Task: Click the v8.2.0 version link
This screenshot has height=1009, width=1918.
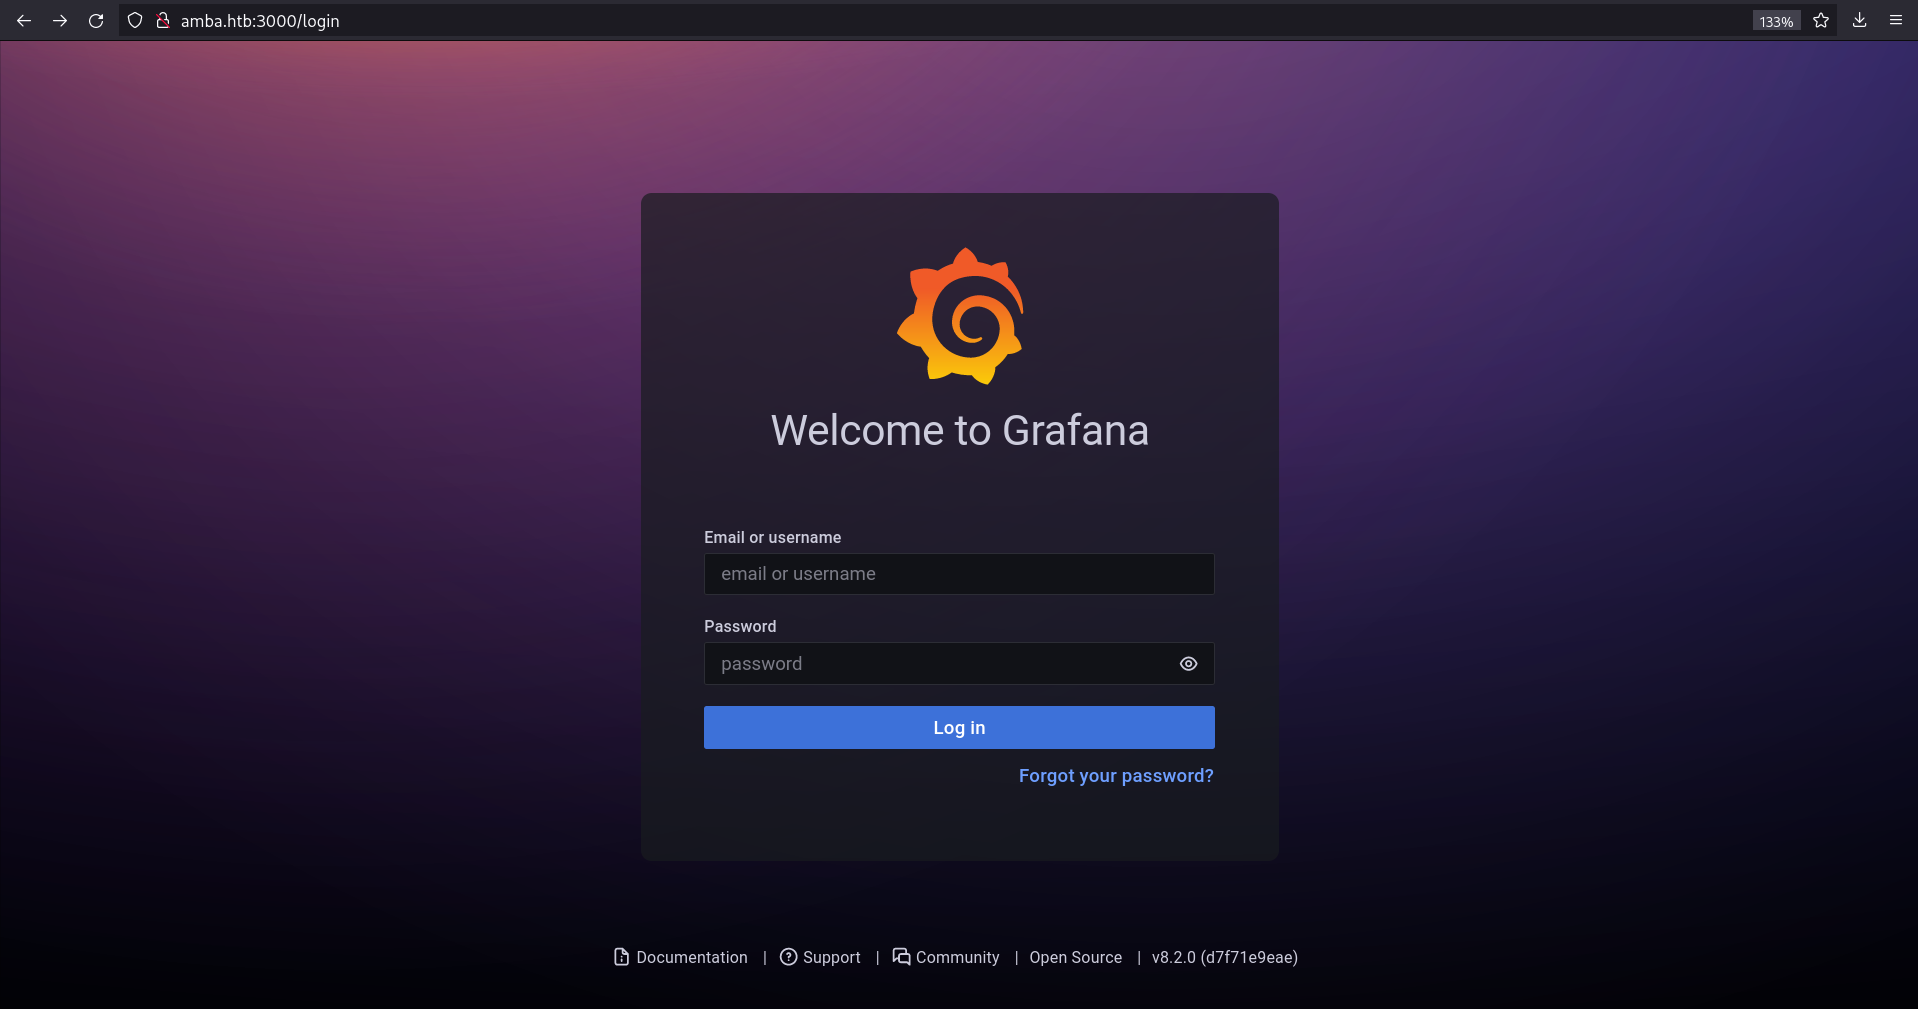Action: pyautogui.click(x=1225, y=957)
